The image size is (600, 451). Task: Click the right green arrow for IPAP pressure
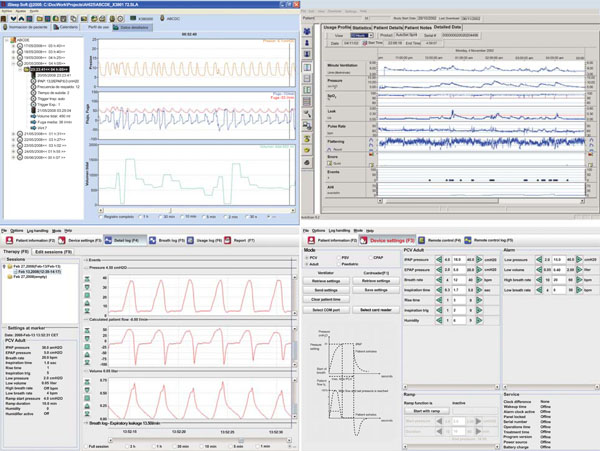pyautogui.click(x=479, y=260)
